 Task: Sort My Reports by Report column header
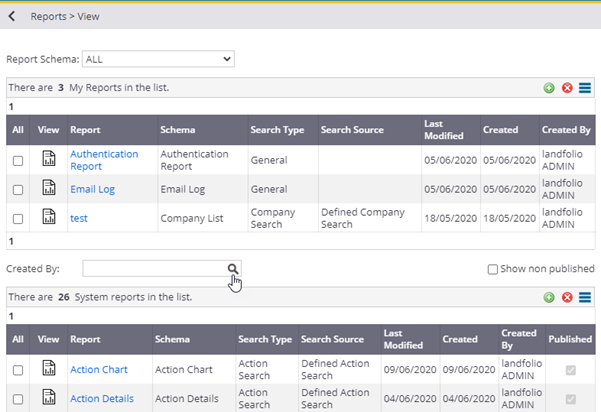[x=85, y=130]
